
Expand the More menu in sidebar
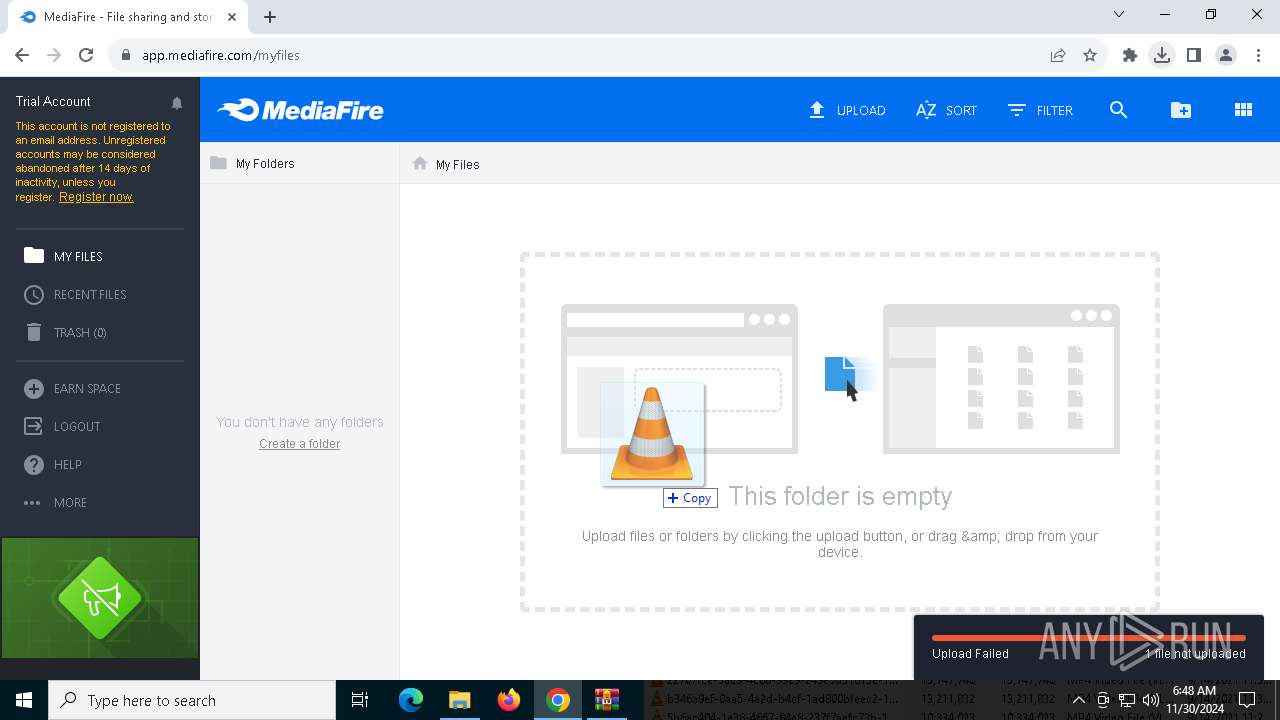[56, 502]
